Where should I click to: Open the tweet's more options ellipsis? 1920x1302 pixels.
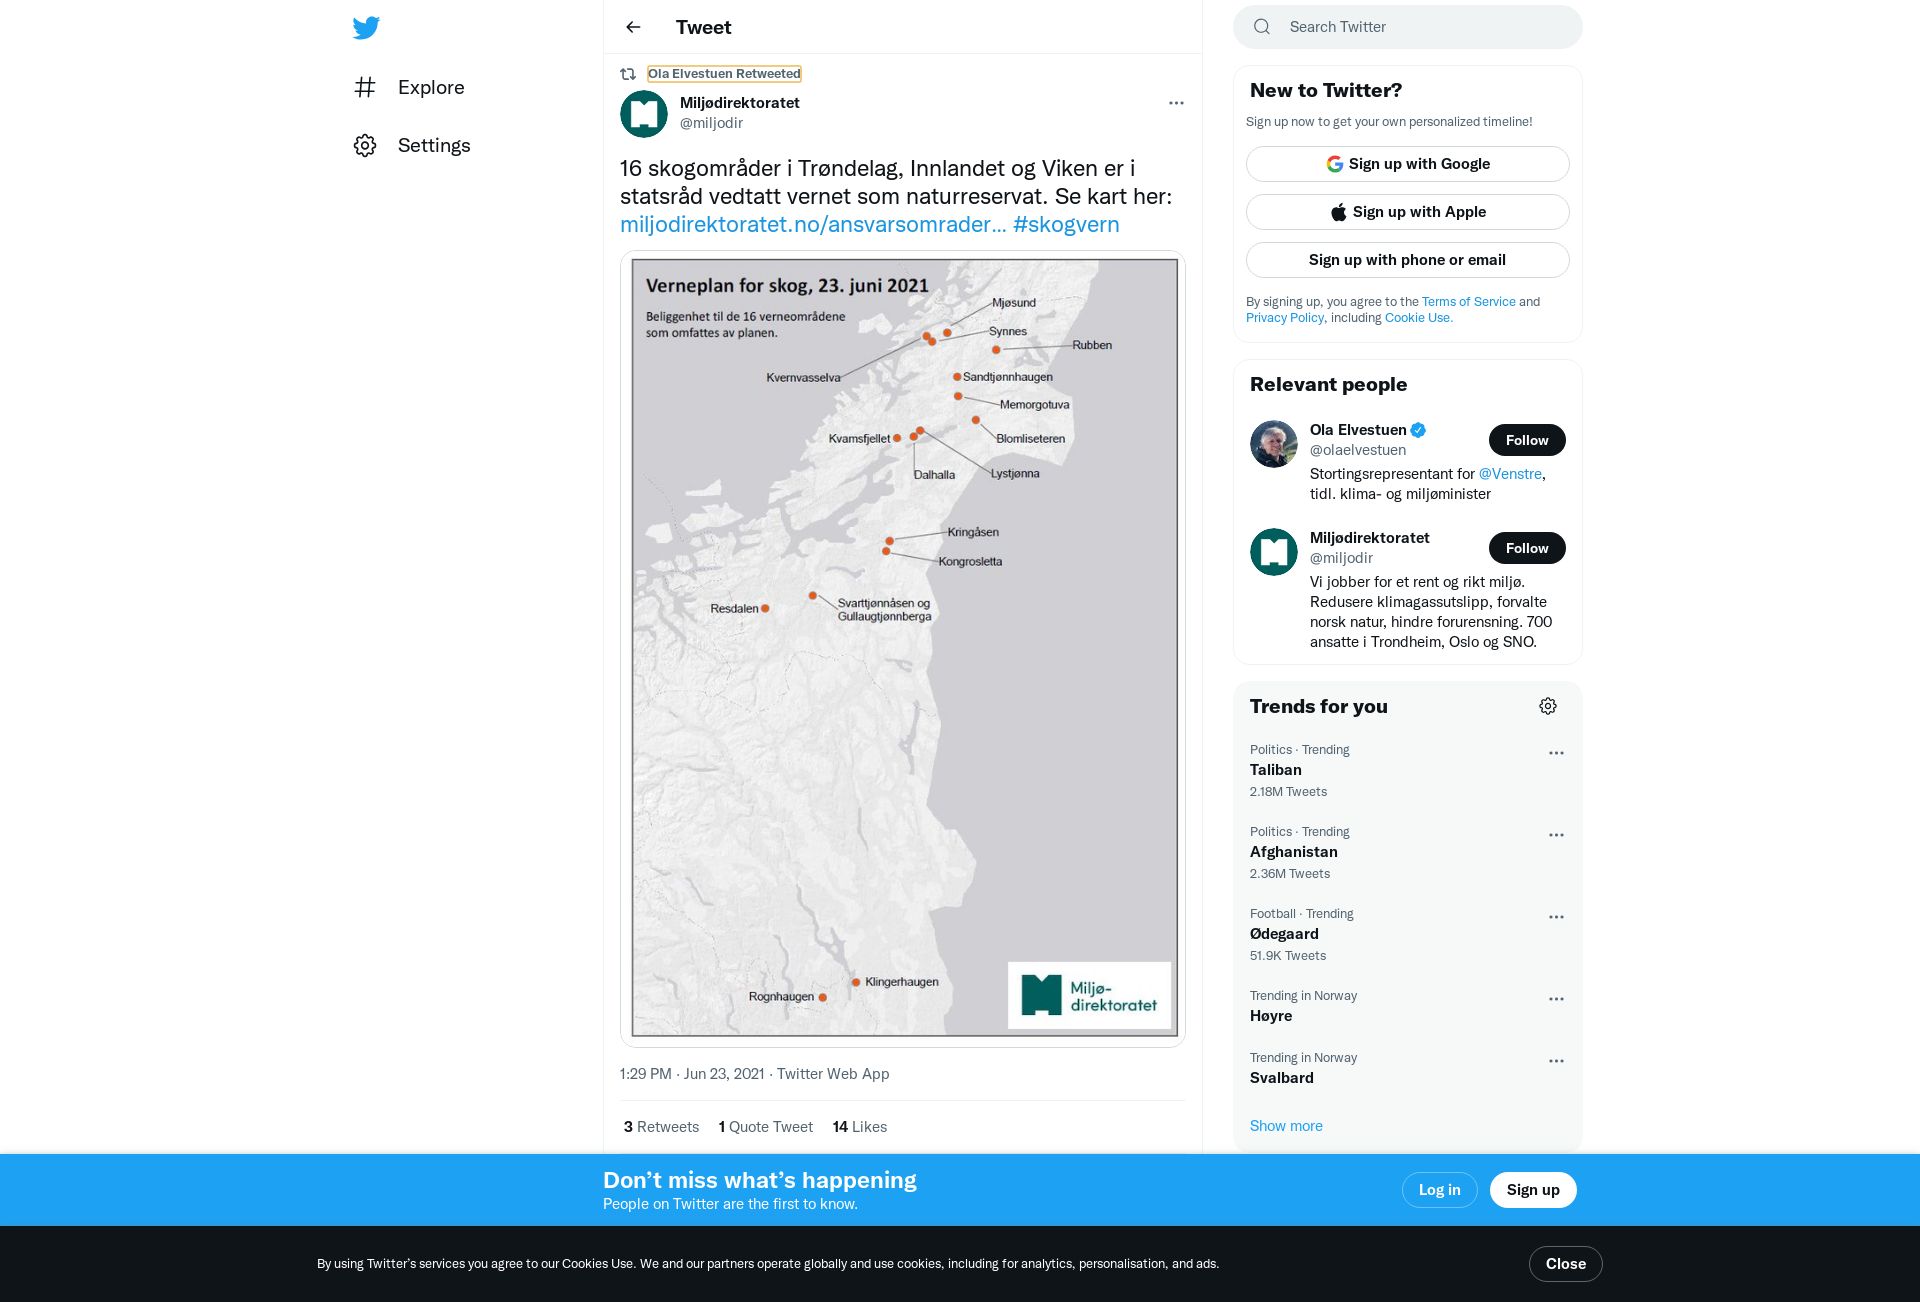[x=1176, y=103]
